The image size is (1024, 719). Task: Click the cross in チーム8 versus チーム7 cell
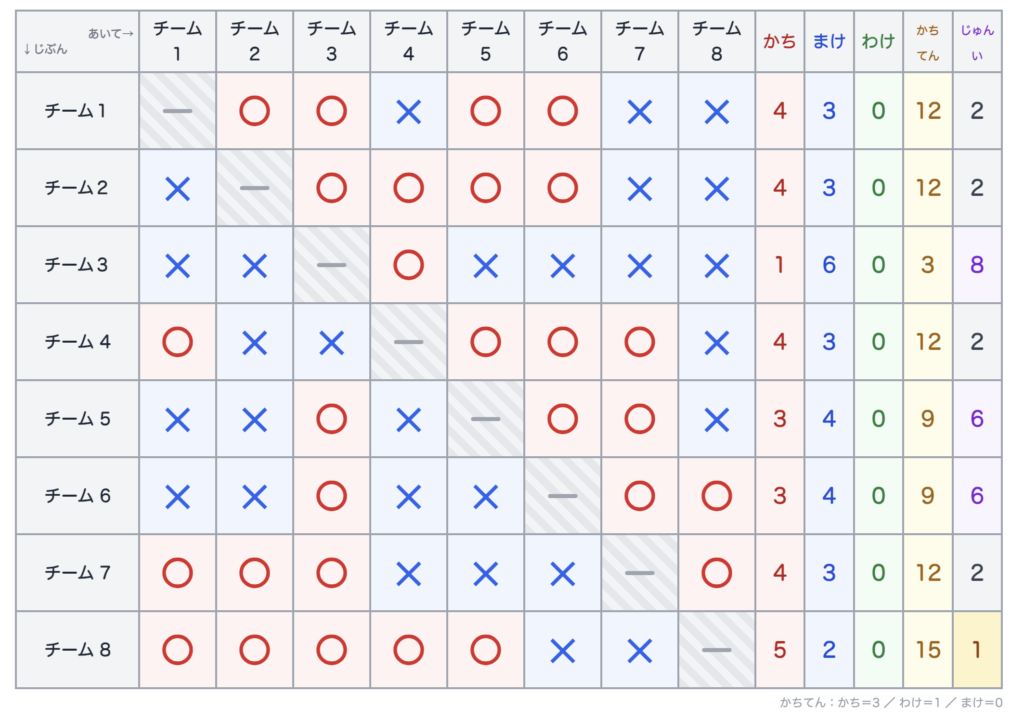pyautogui.click(x=639, y=650)
